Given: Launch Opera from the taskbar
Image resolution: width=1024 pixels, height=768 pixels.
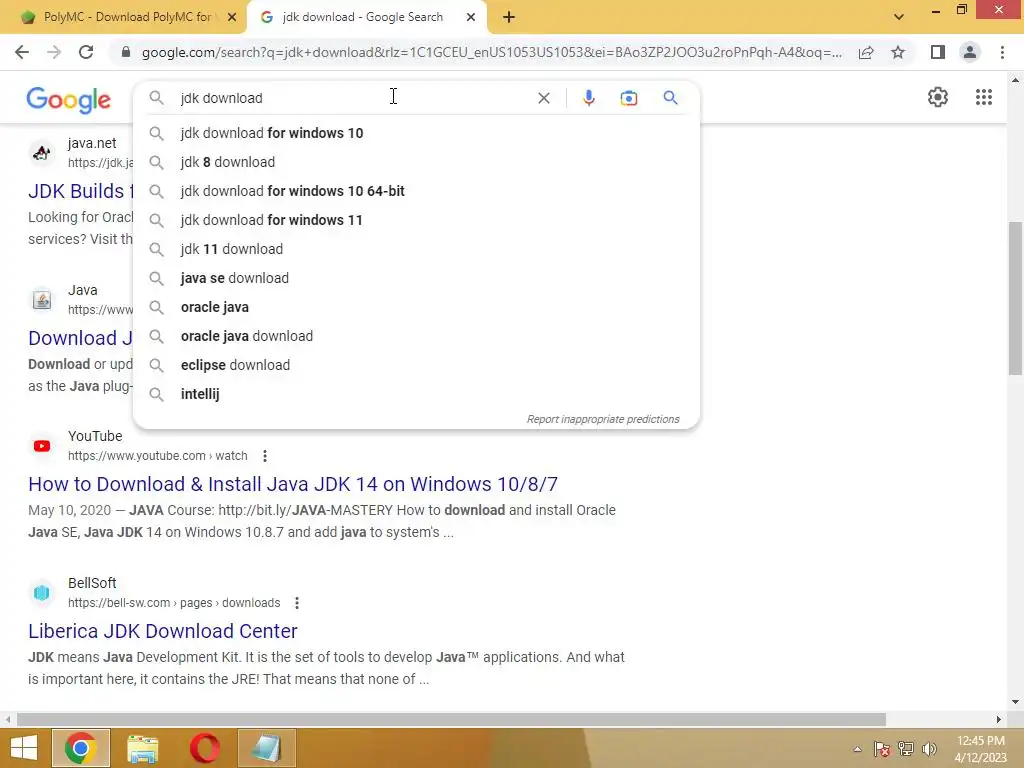Looking at the screenshot, I should click(204, 748).
